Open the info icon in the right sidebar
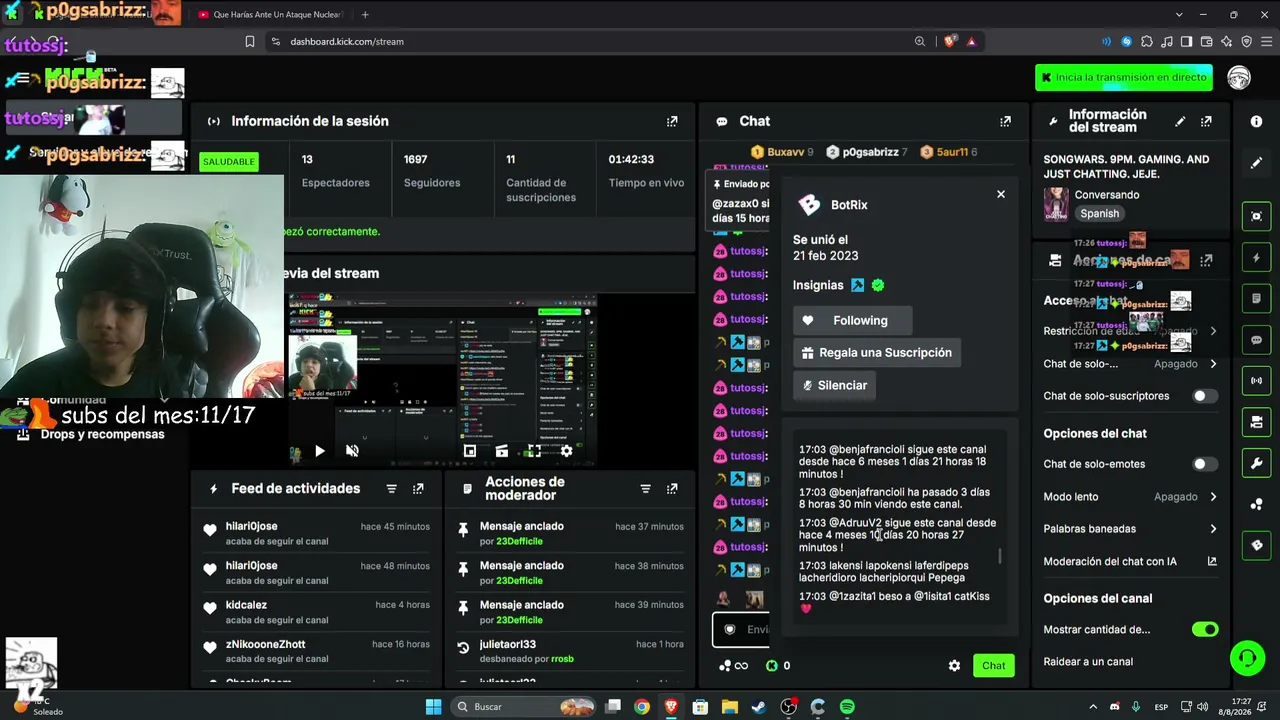 (1256, 121)
